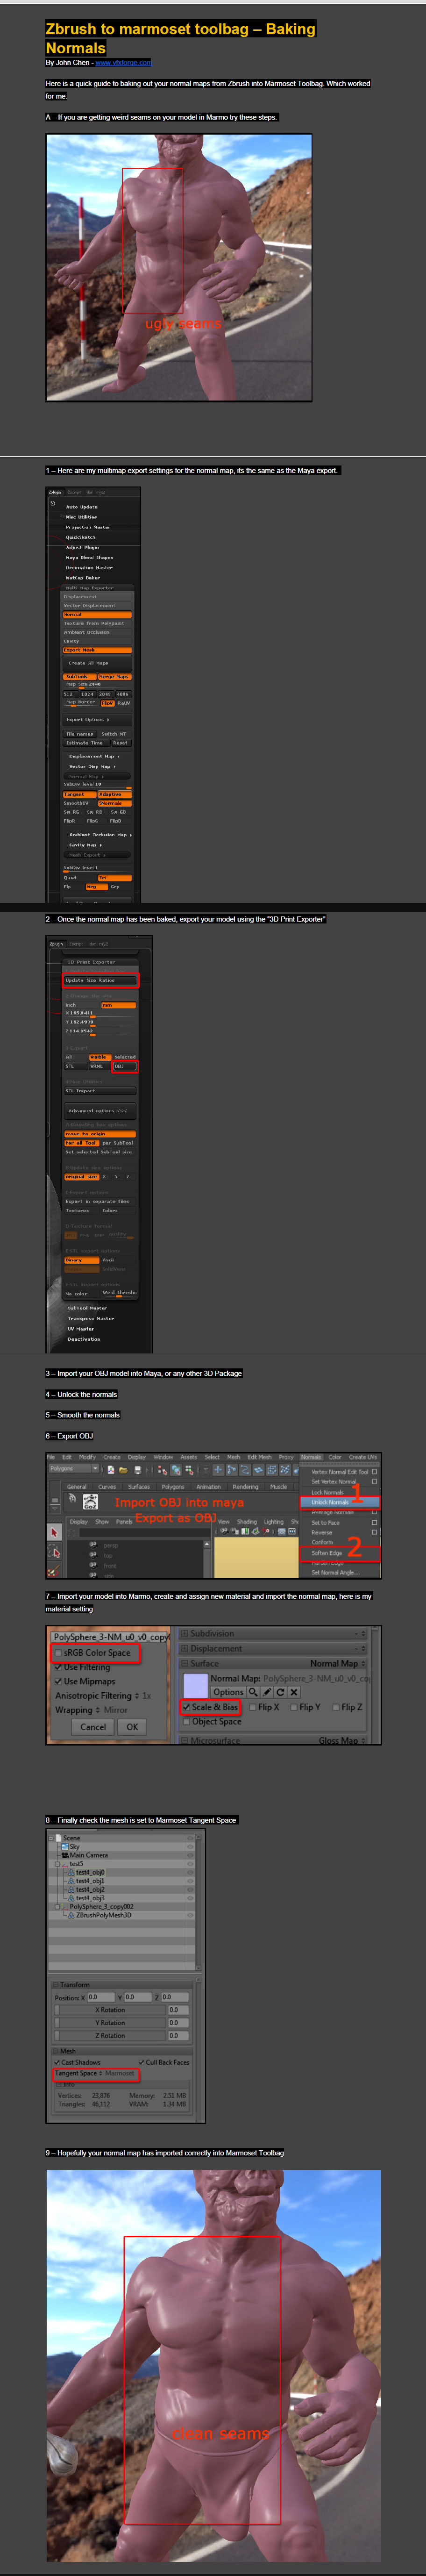
Task: Select the Sky item in scene tree
Action: 74,1846
